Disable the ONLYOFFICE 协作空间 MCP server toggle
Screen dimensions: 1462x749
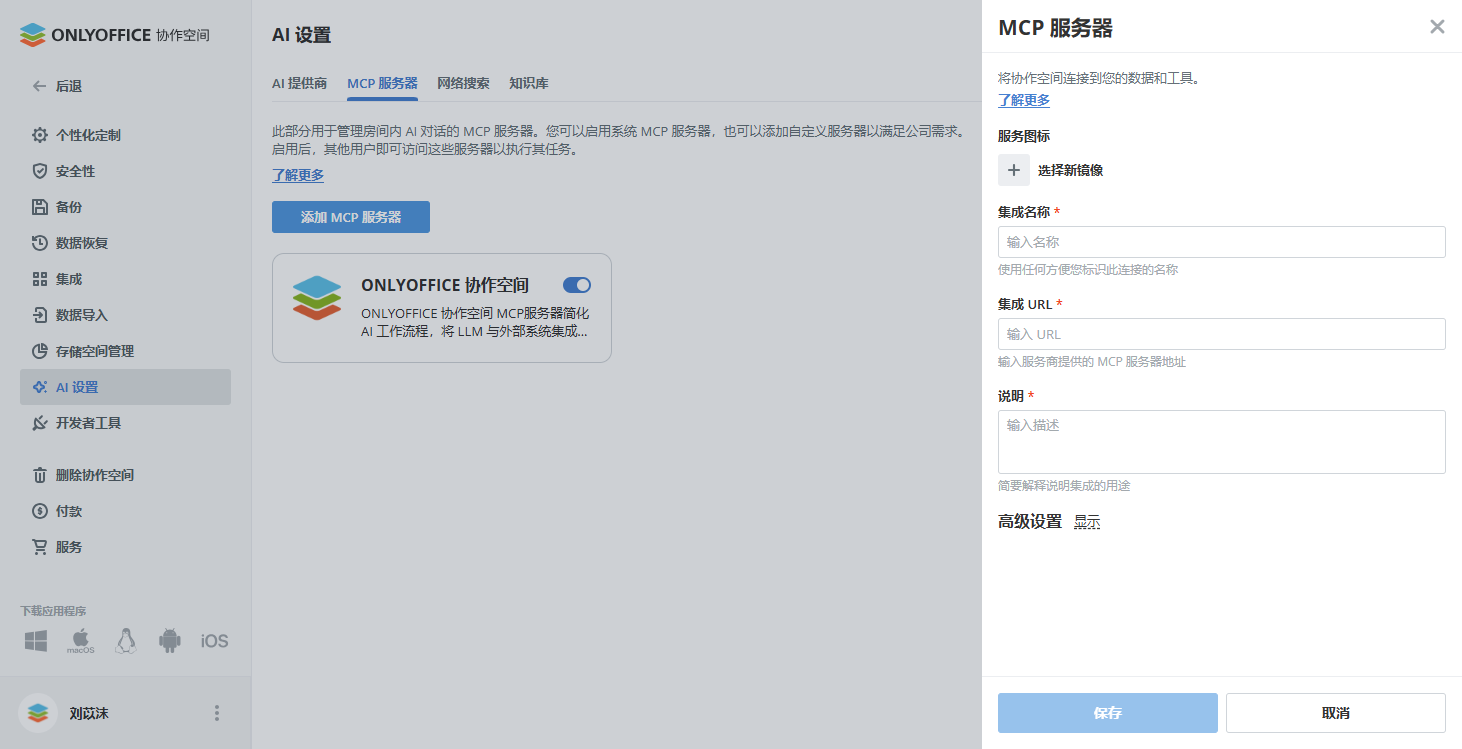pyautogui.click(x=576, y=284)
